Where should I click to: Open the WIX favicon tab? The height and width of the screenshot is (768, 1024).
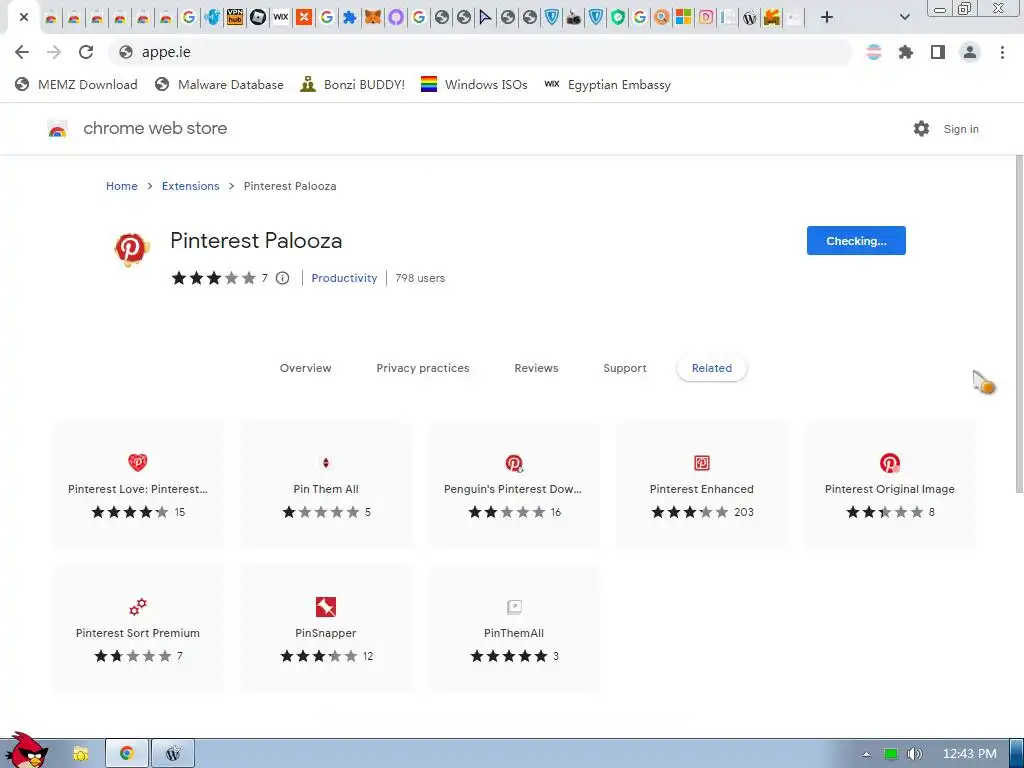pos(281,18)
